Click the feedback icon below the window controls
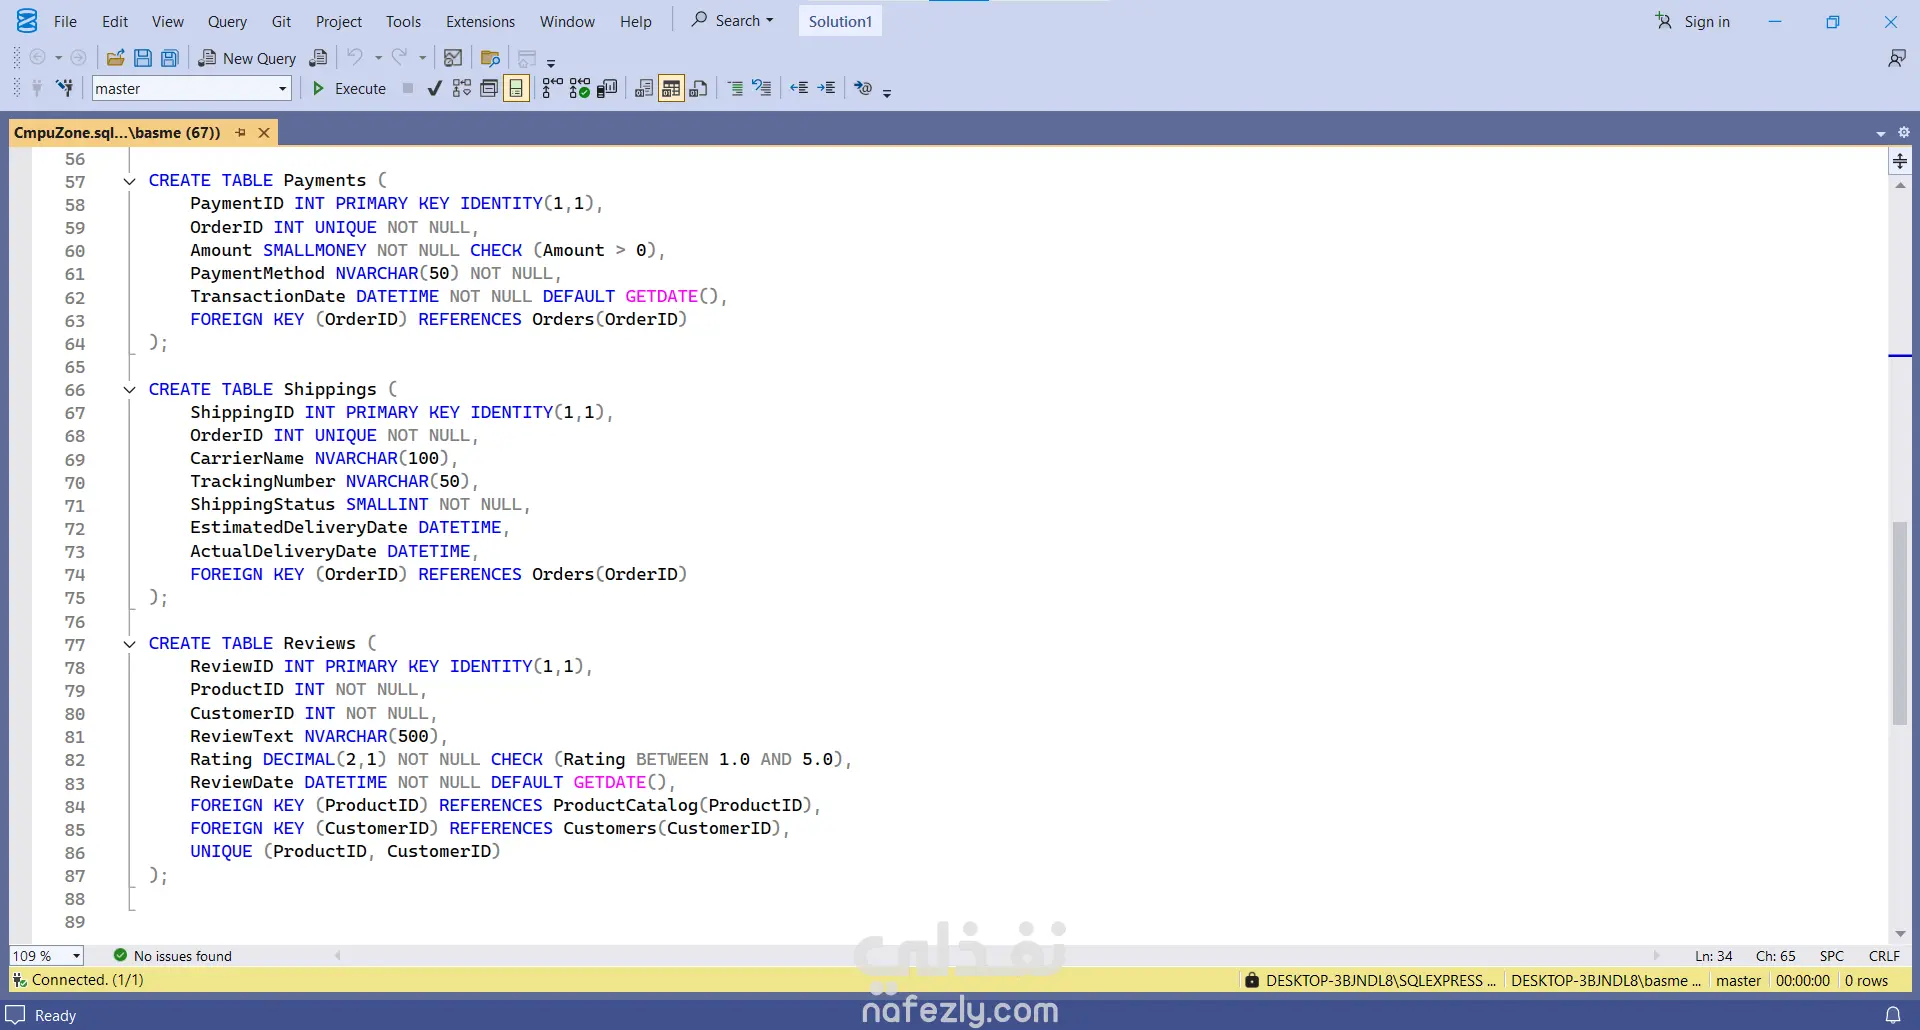 click(x=1896, y=59)
